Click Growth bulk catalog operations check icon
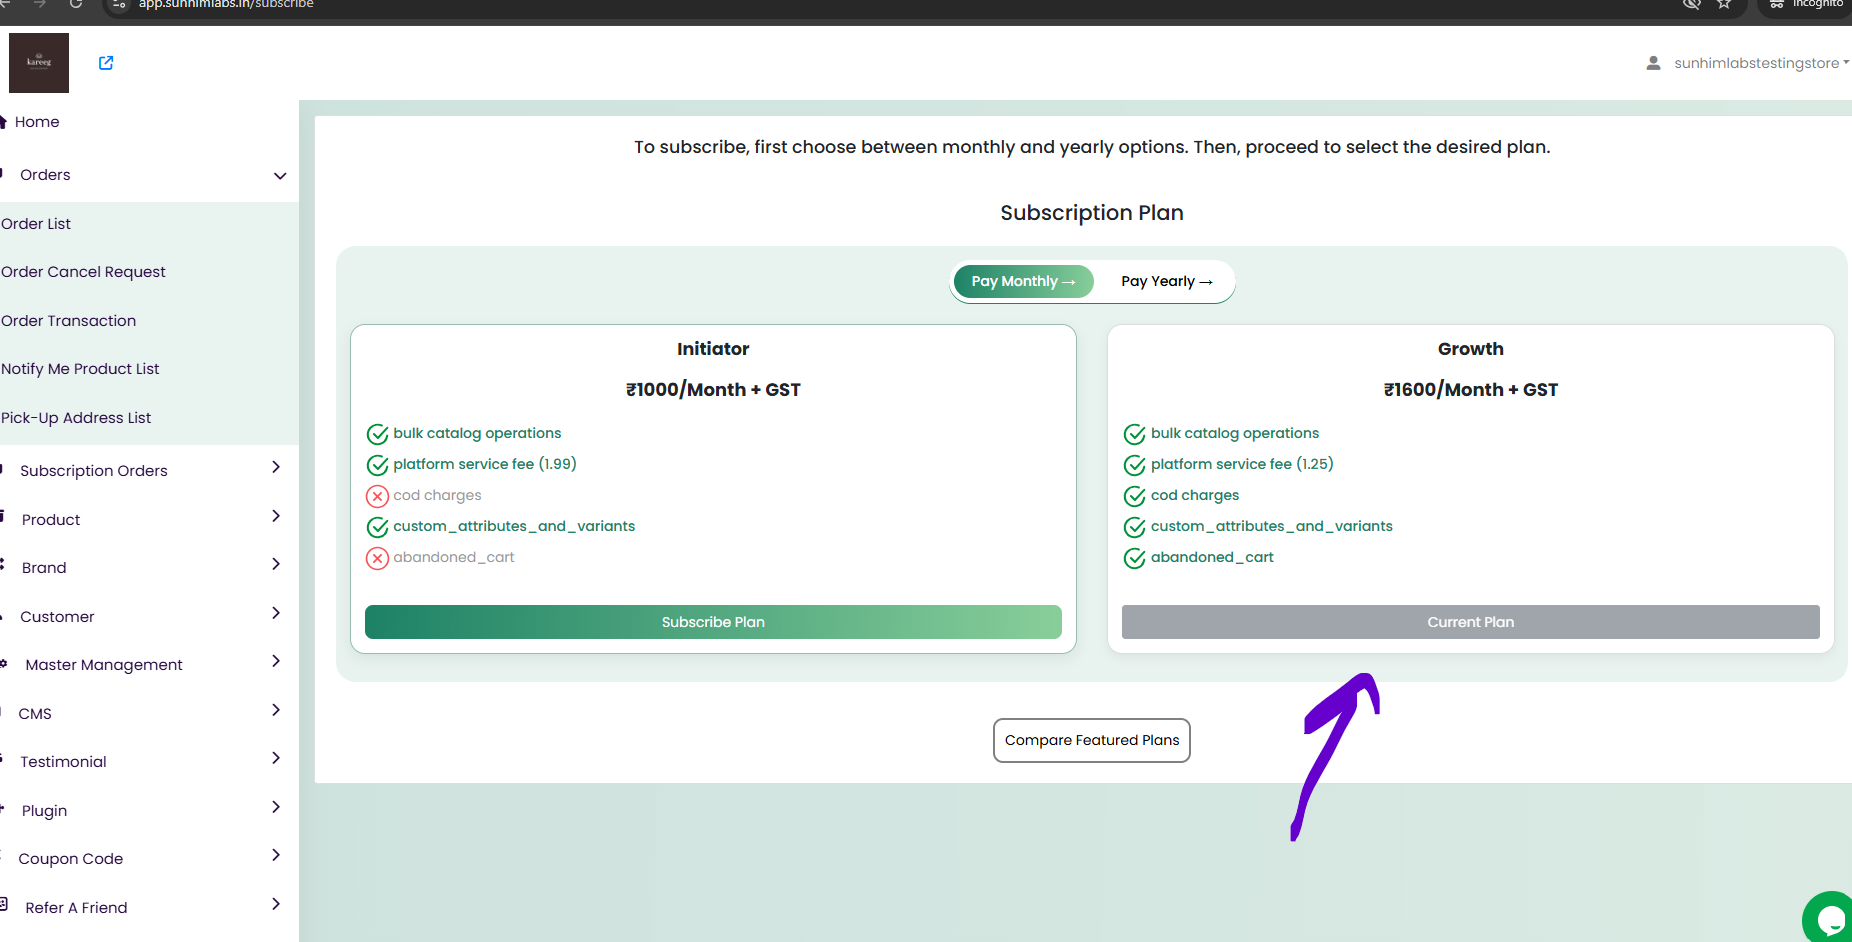 coord(1134,434)
